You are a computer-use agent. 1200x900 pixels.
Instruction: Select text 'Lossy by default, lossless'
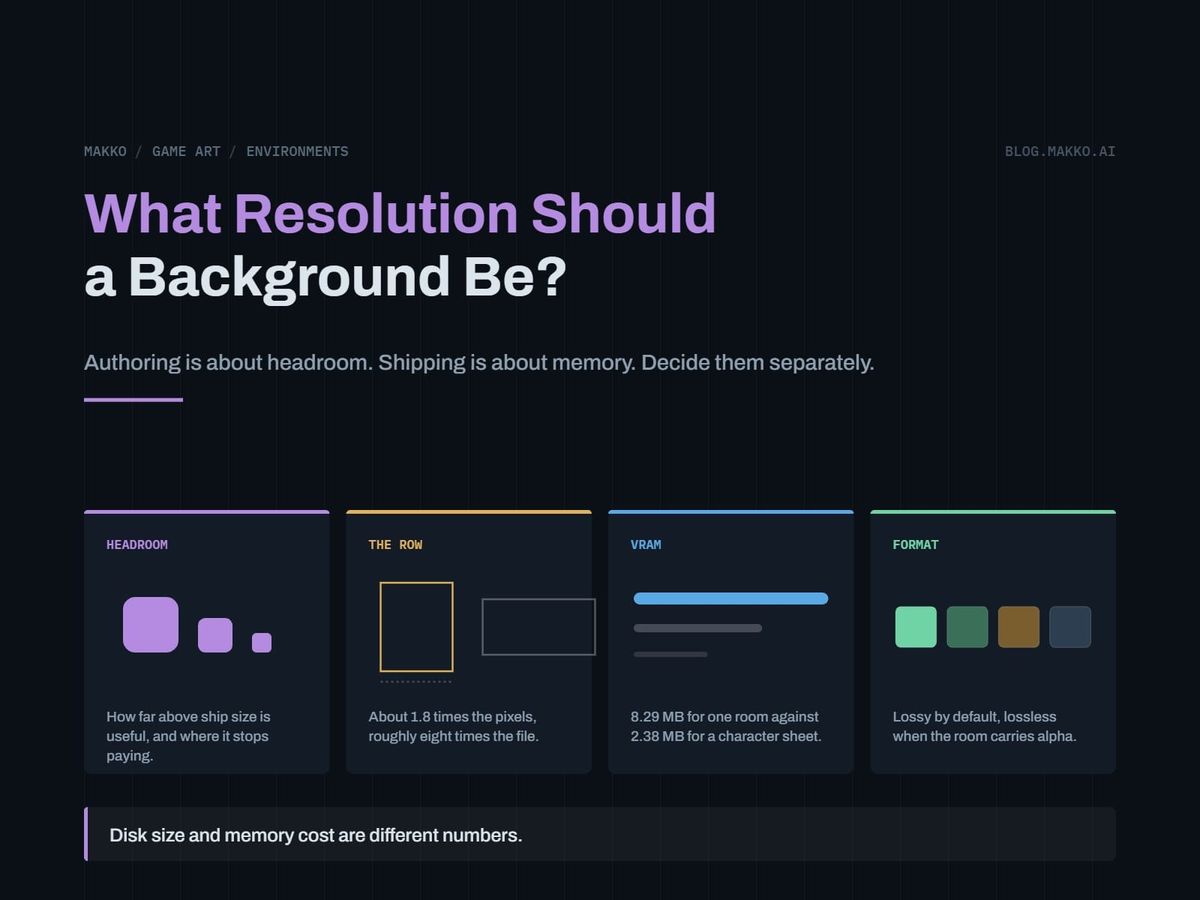974,716
